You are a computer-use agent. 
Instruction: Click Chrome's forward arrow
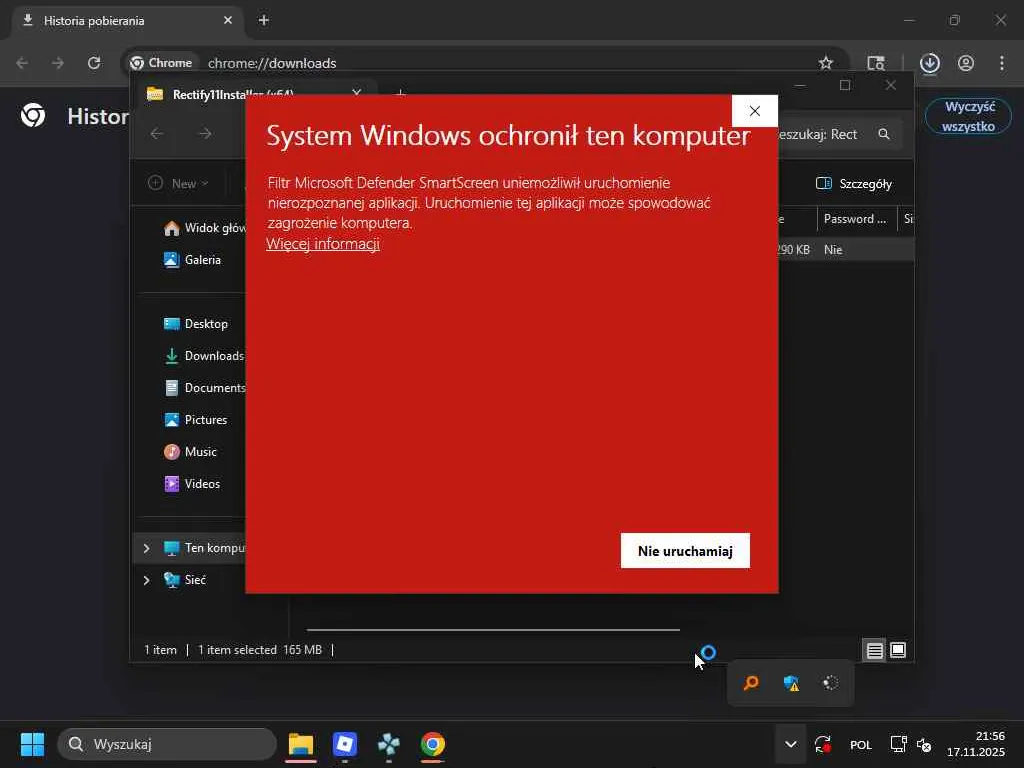[x=58, y=63]
